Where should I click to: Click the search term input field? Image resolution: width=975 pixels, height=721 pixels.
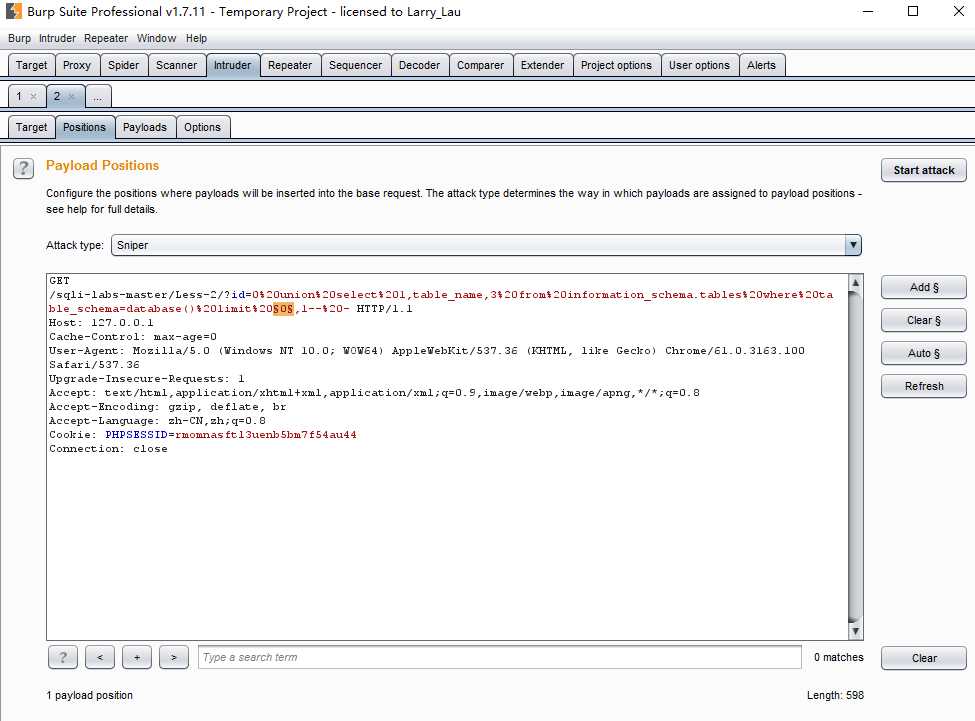pos(500,657)
